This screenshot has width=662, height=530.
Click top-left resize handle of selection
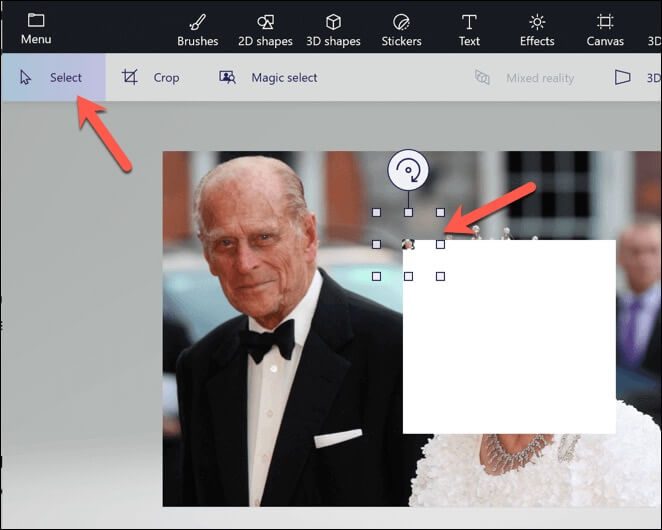tap(376, 212)
